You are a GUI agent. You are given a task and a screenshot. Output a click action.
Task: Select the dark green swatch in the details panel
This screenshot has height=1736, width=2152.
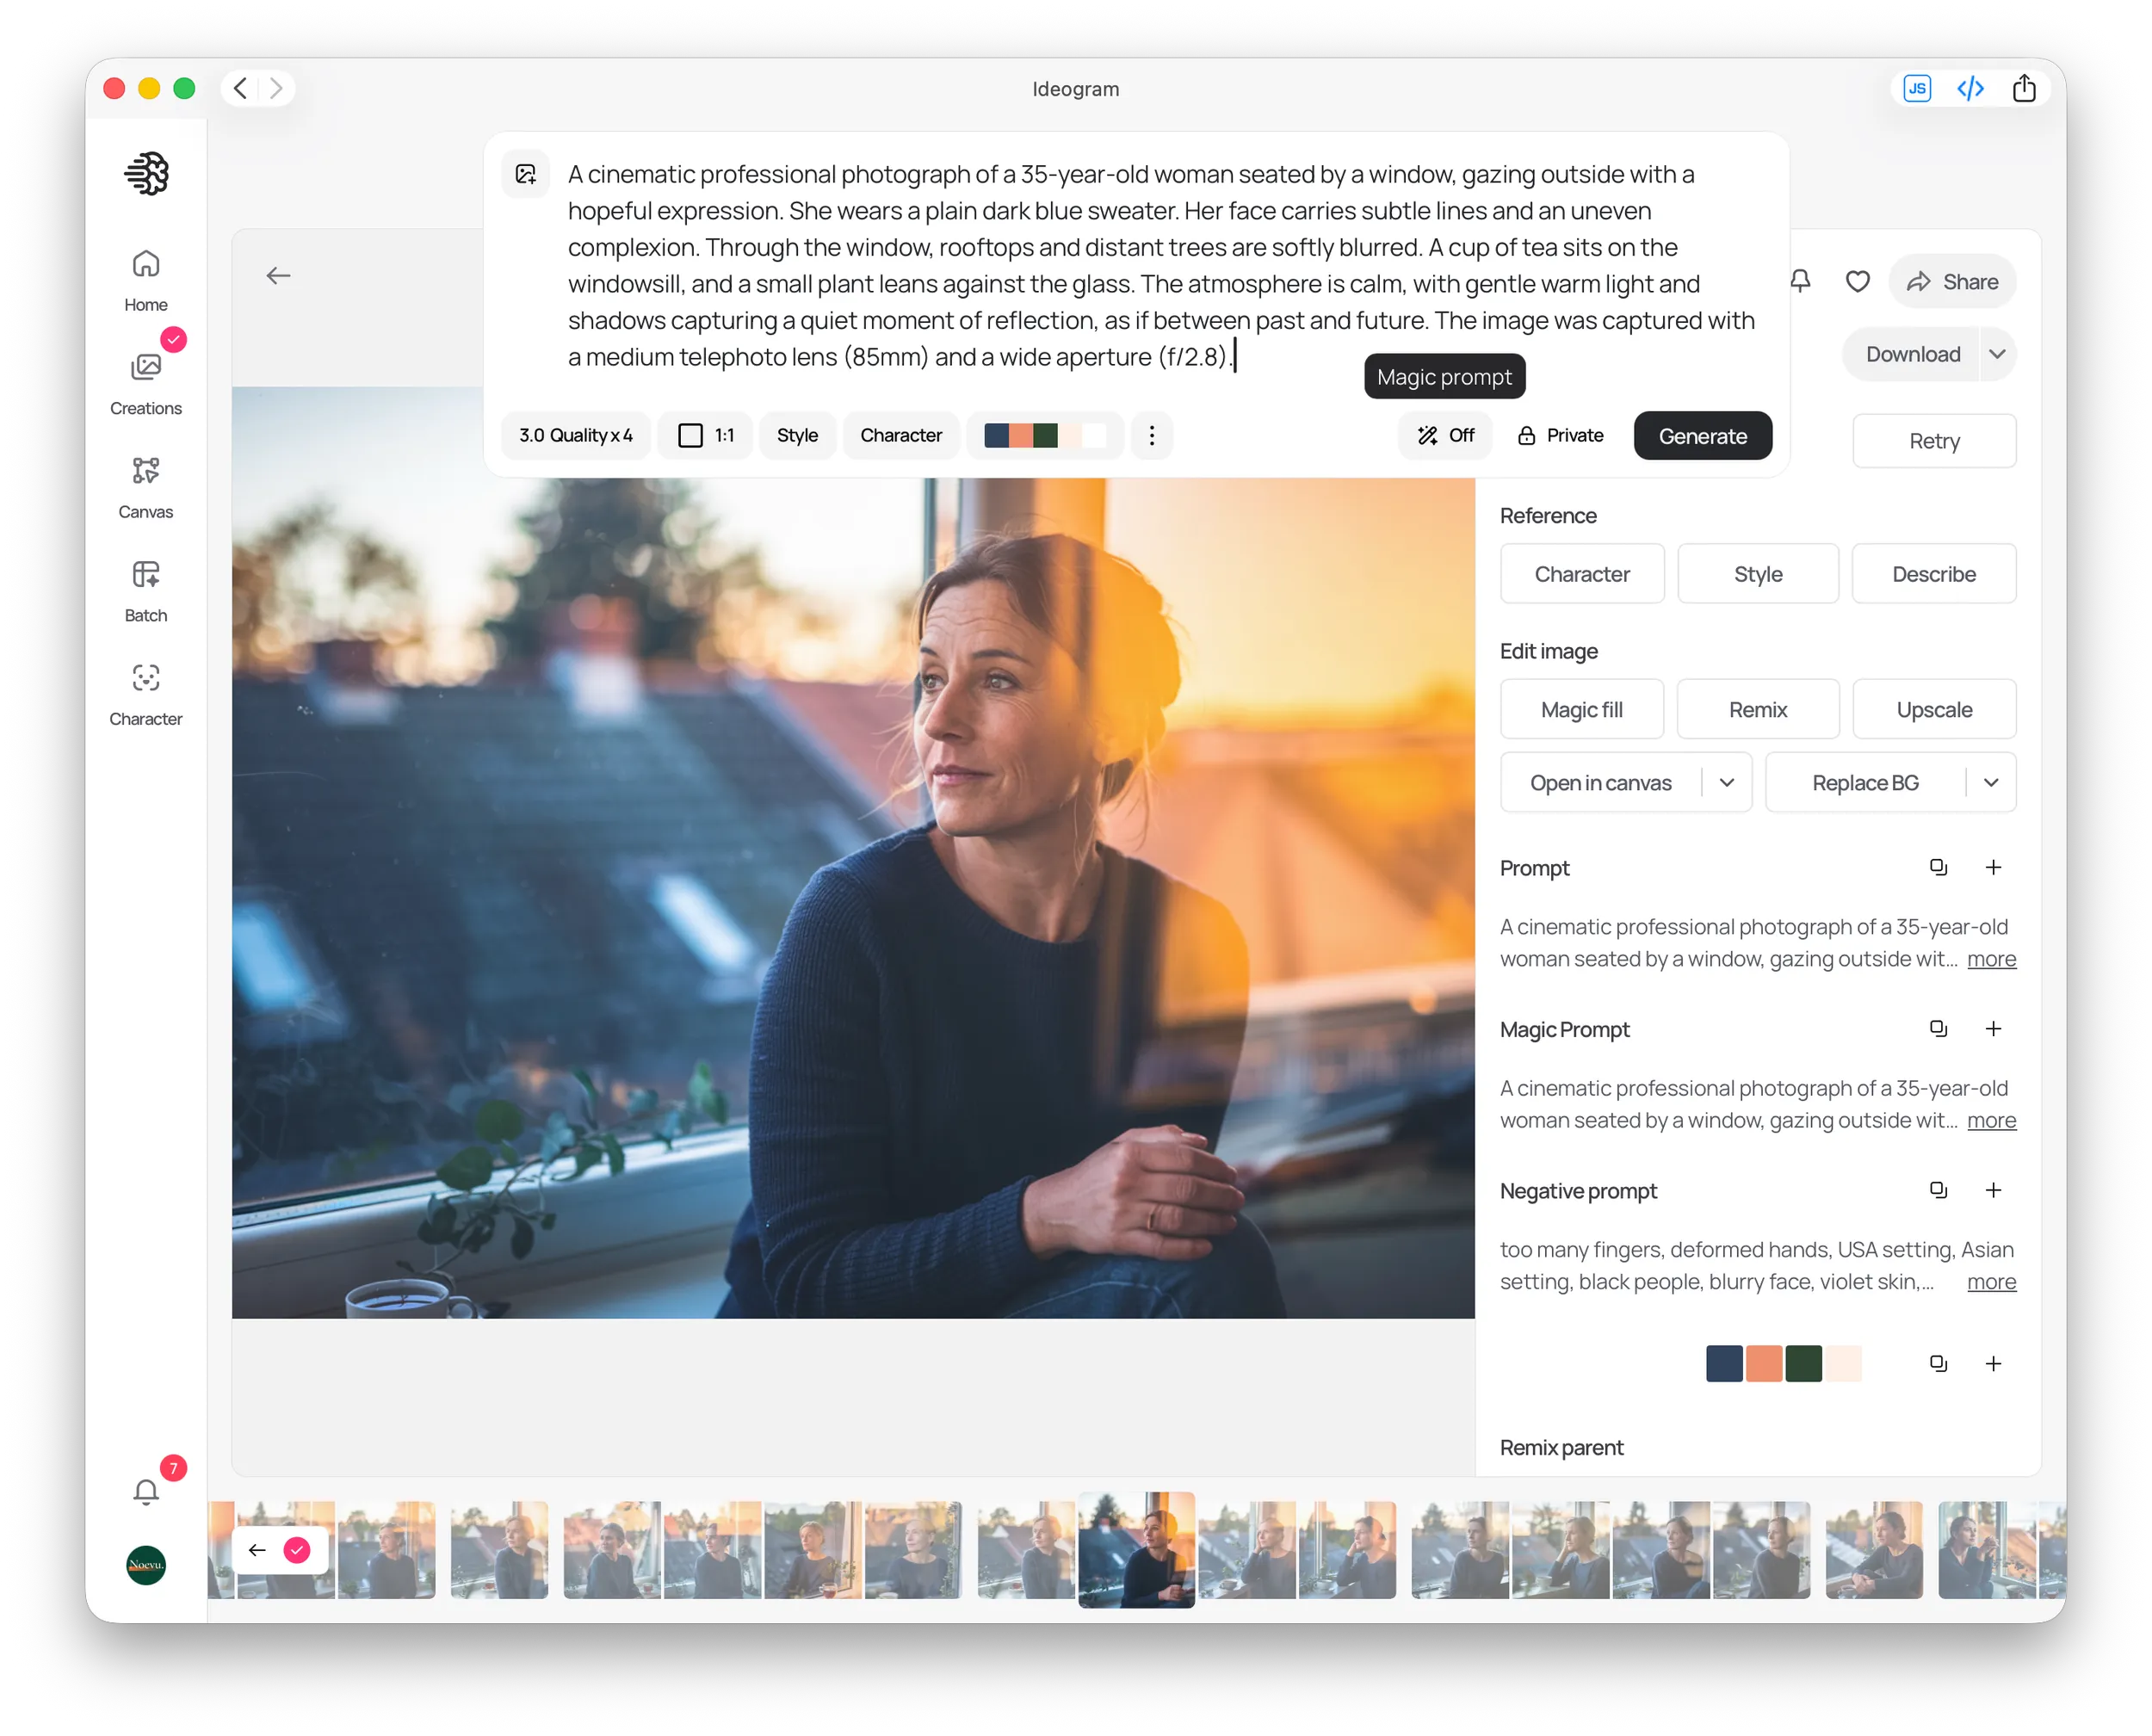(1804, 1363)
